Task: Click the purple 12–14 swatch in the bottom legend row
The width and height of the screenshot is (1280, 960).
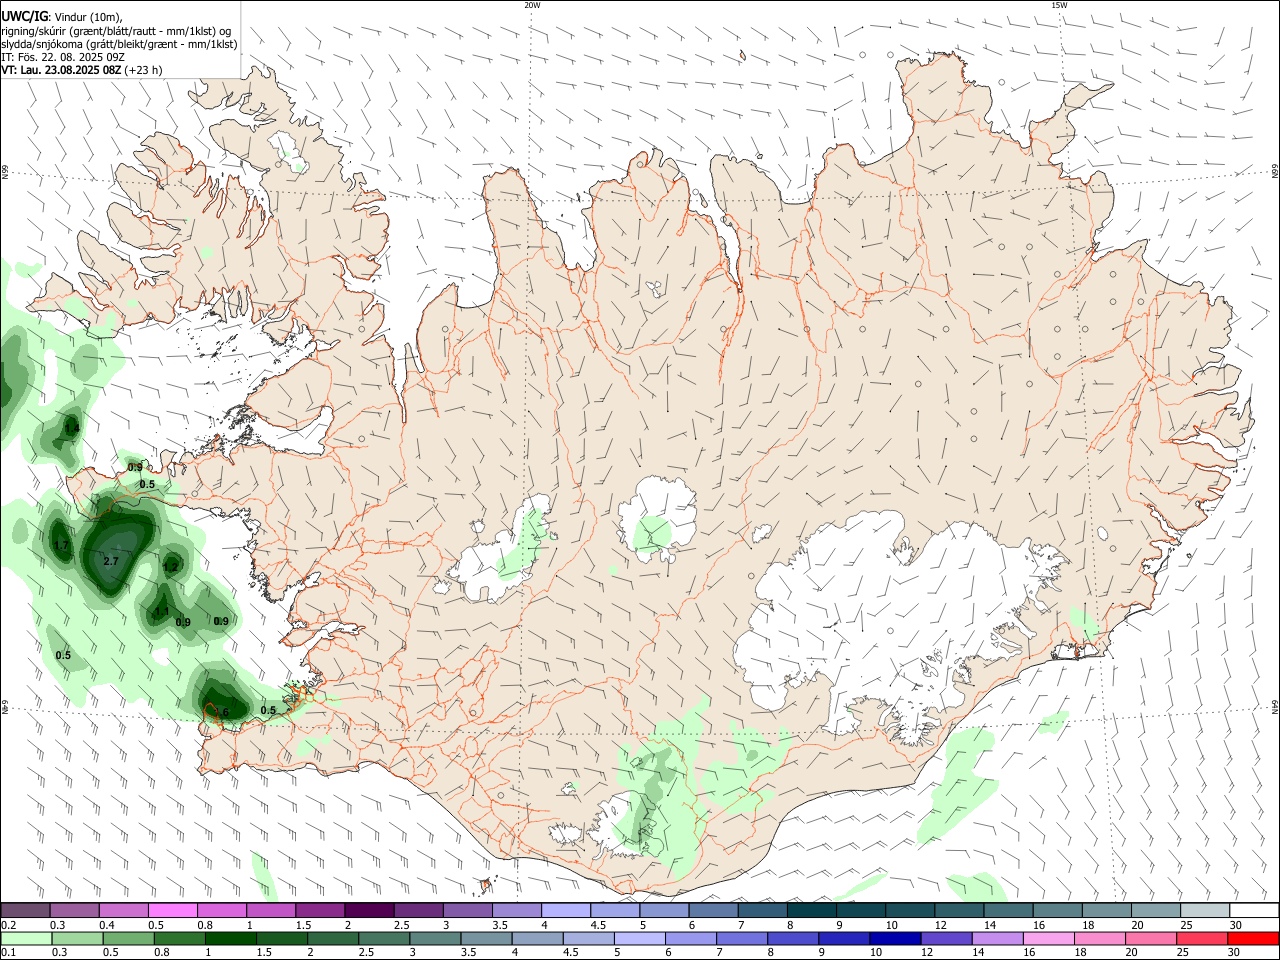Action: tap(946, 938)
